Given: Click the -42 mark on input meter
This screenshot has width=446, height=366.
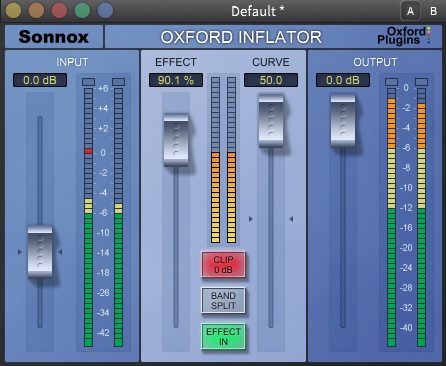Looking at the screenshot, I should coord(103,333).
